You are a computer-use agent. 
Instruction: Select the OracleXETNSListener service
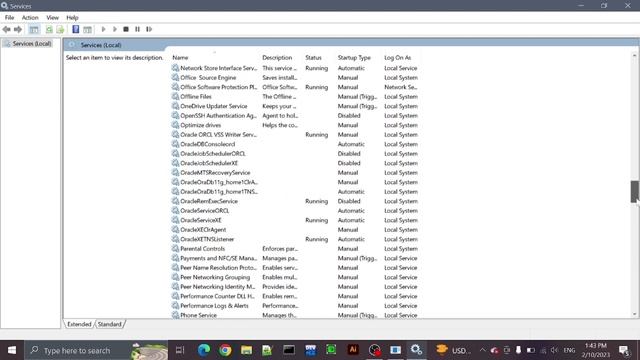(x=296, y=239)
